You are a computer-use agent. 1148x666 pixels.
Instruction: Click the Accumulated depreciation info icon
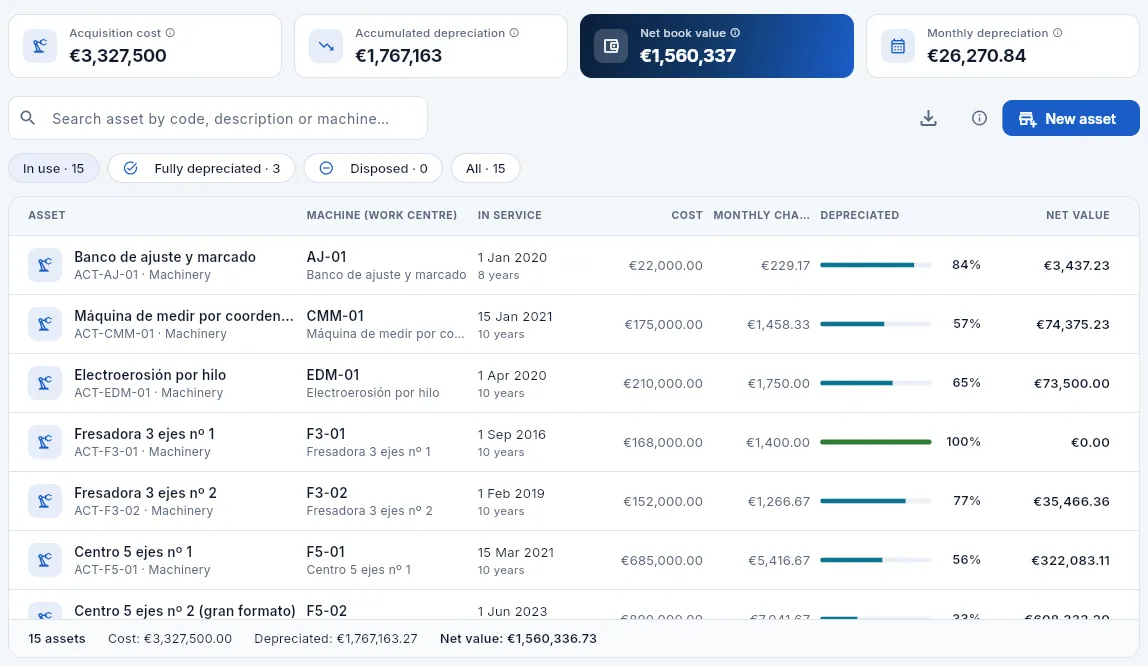514,33
